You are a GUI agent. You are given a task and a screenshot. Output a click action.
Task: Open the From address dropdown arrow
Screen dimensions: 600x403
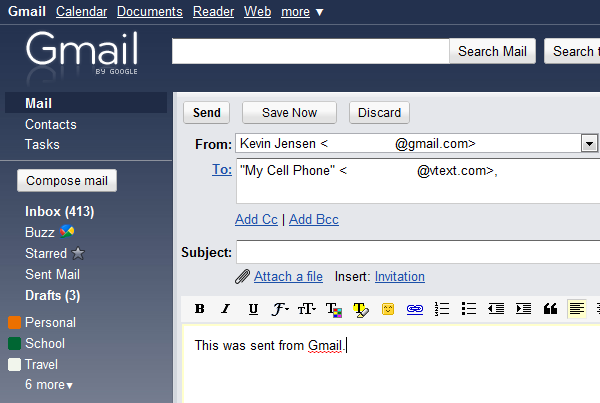click(x=589, y=144)
